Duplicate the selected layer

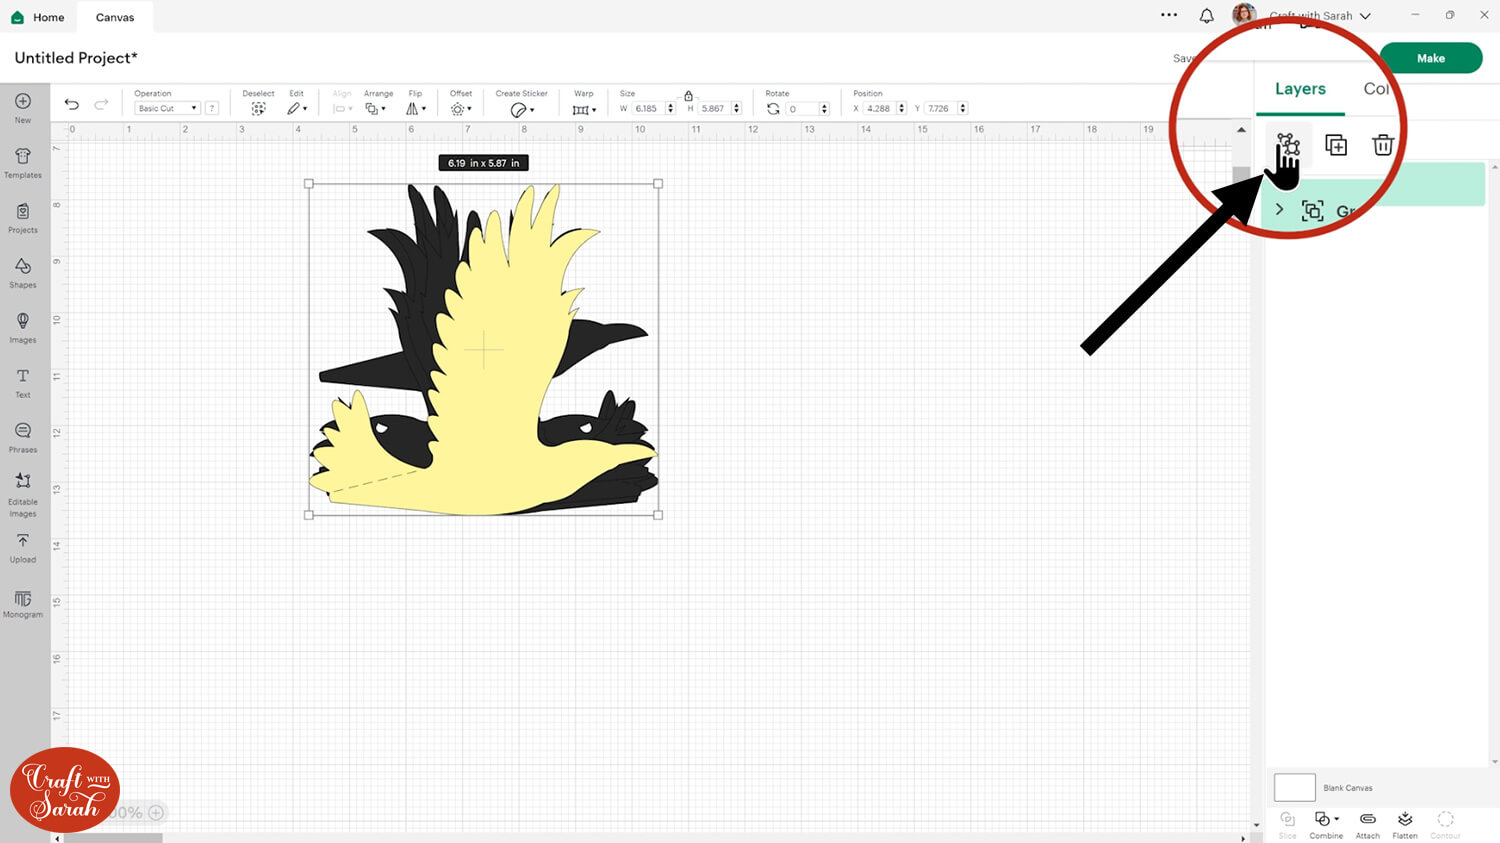click(x=1336, y=145)
